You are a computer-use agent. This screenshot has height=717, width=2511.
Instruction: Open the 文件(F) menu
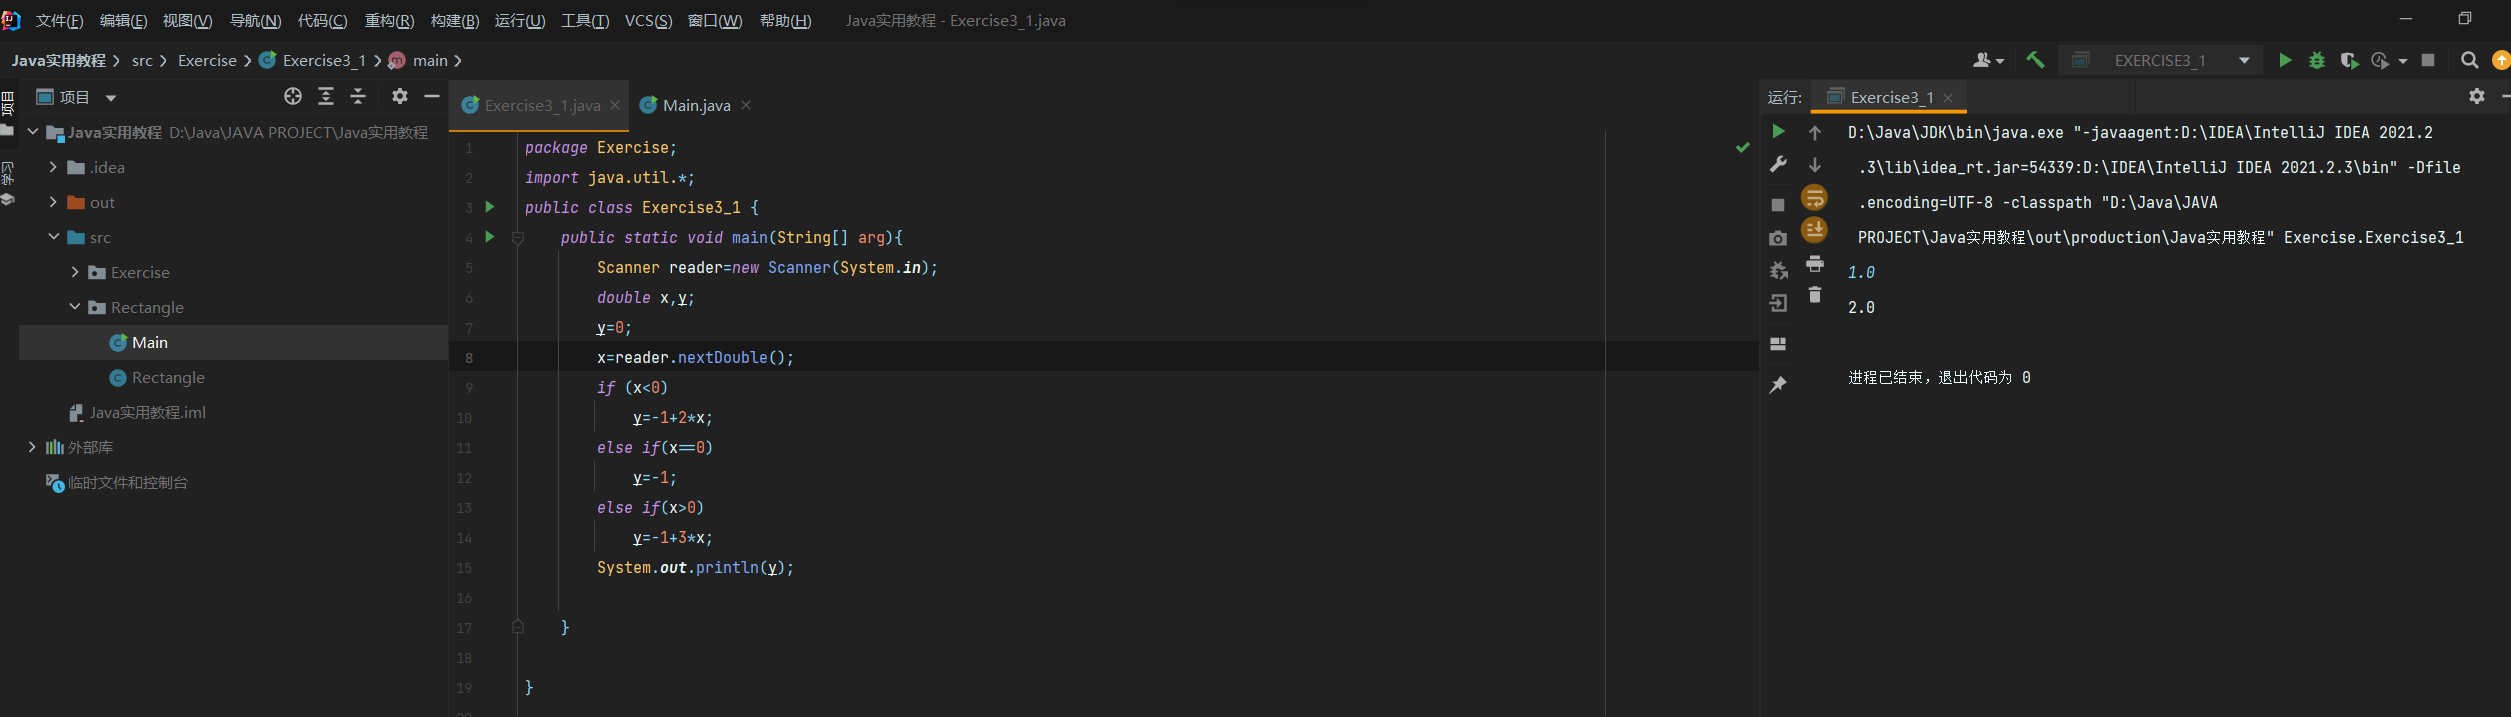(60, 20)
